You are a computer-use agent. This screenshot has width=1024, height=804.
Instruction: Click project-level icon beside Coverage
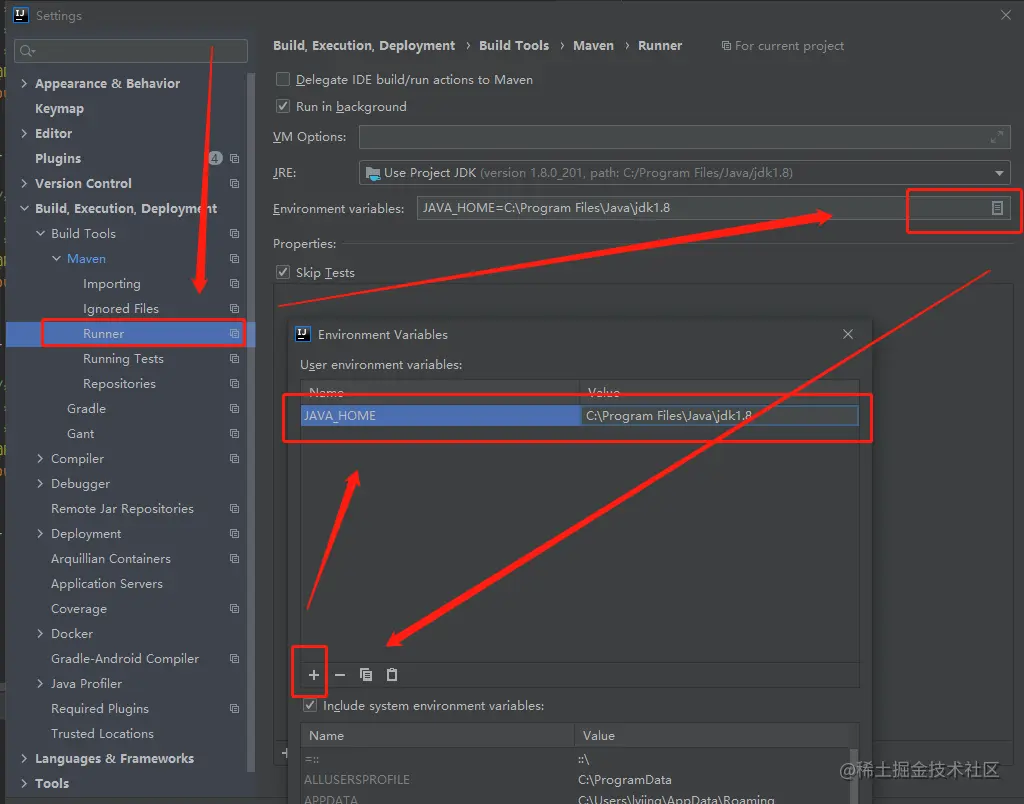(x=234, y=609)
